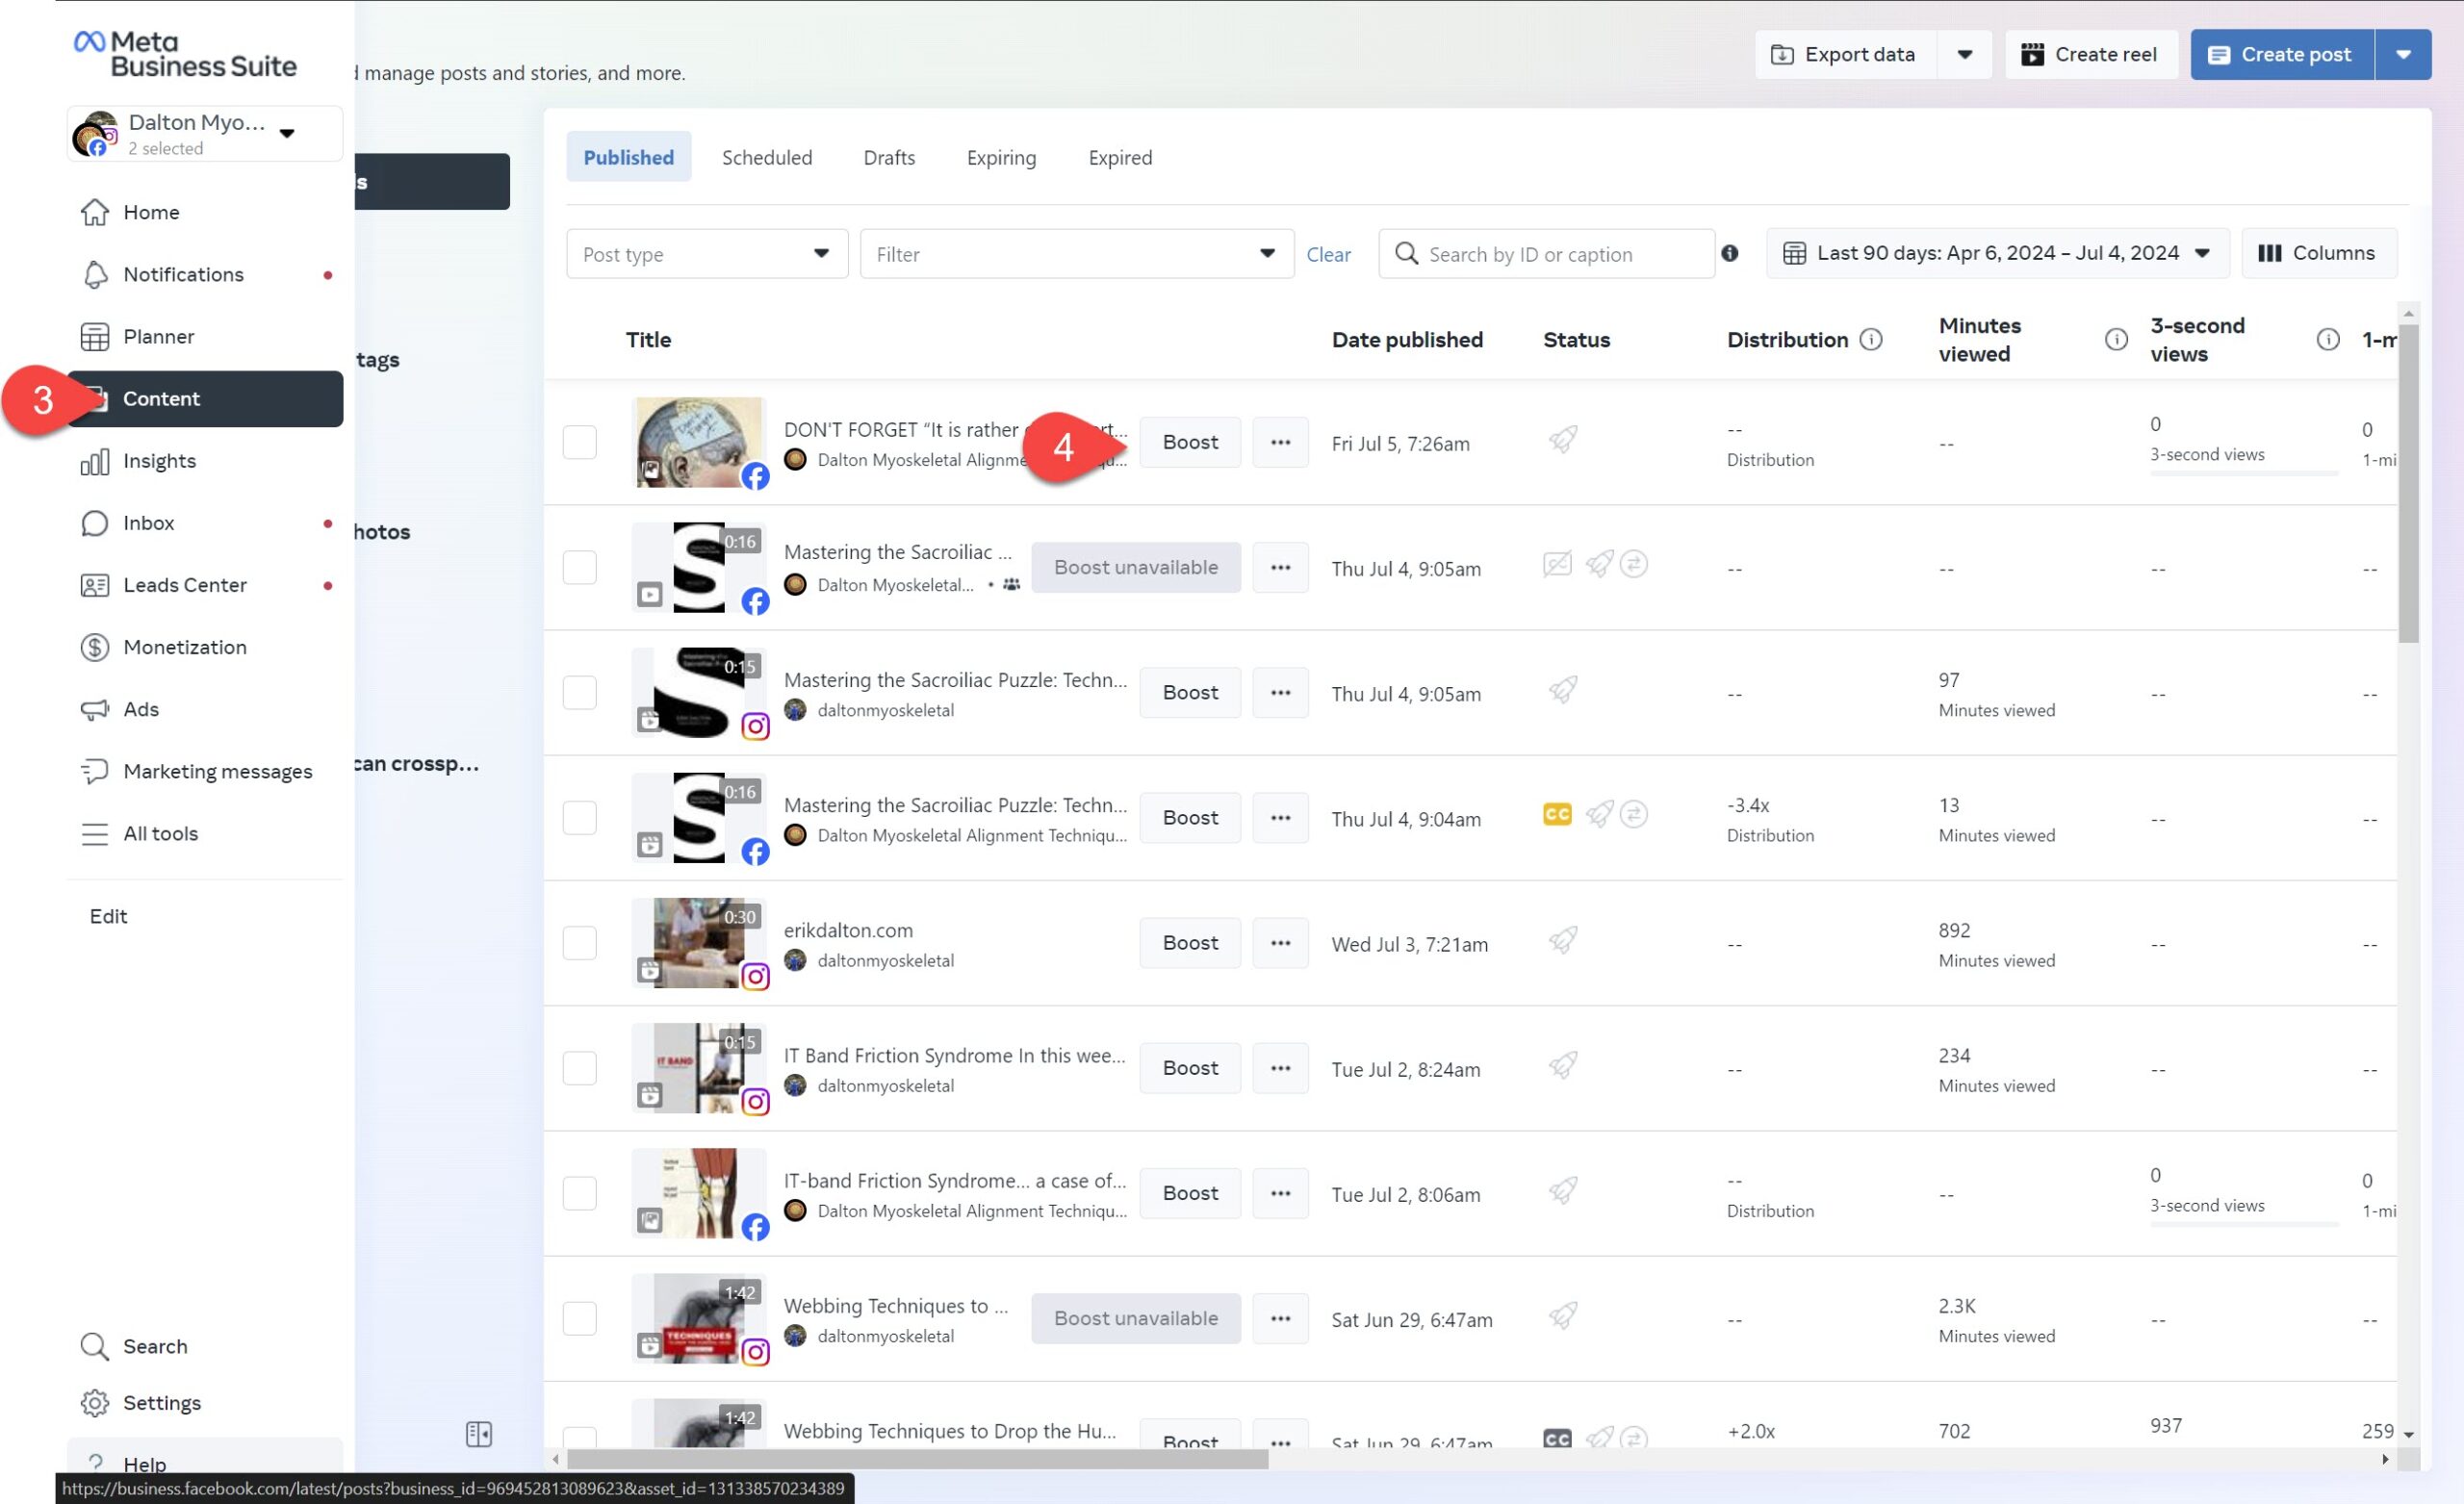Screen dimensions: 2464x1504
Task: Switch to the Scheduled tab
Action: pyautogui.click(x=767, y=157)
